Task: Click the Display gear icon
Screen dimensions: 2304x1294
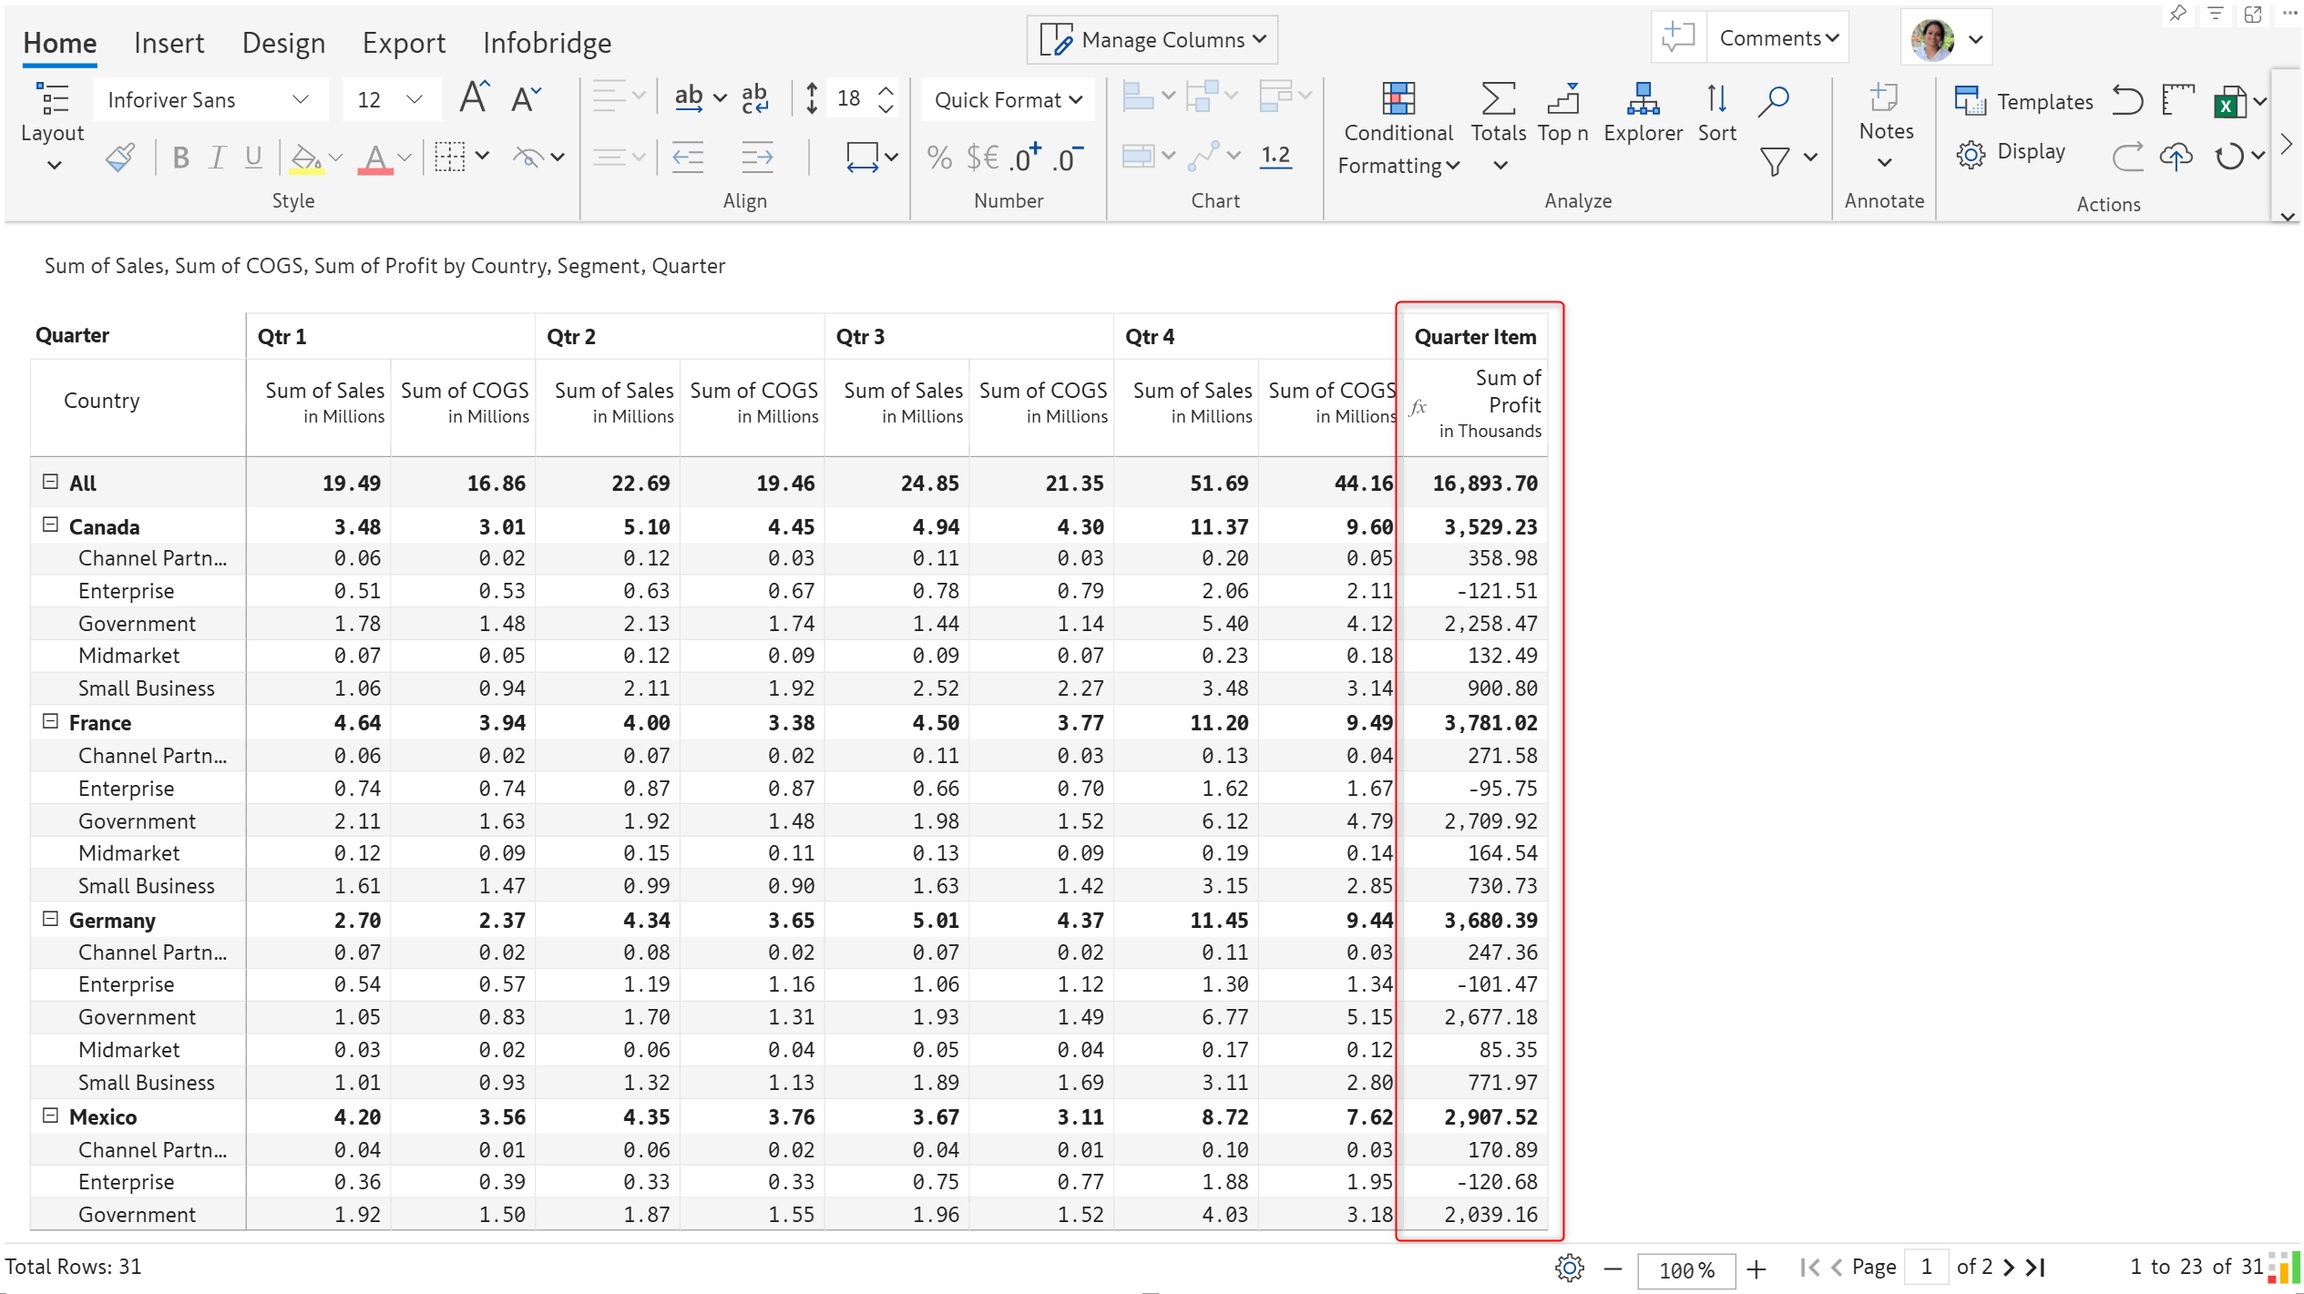Action: tap(1971, 154)
